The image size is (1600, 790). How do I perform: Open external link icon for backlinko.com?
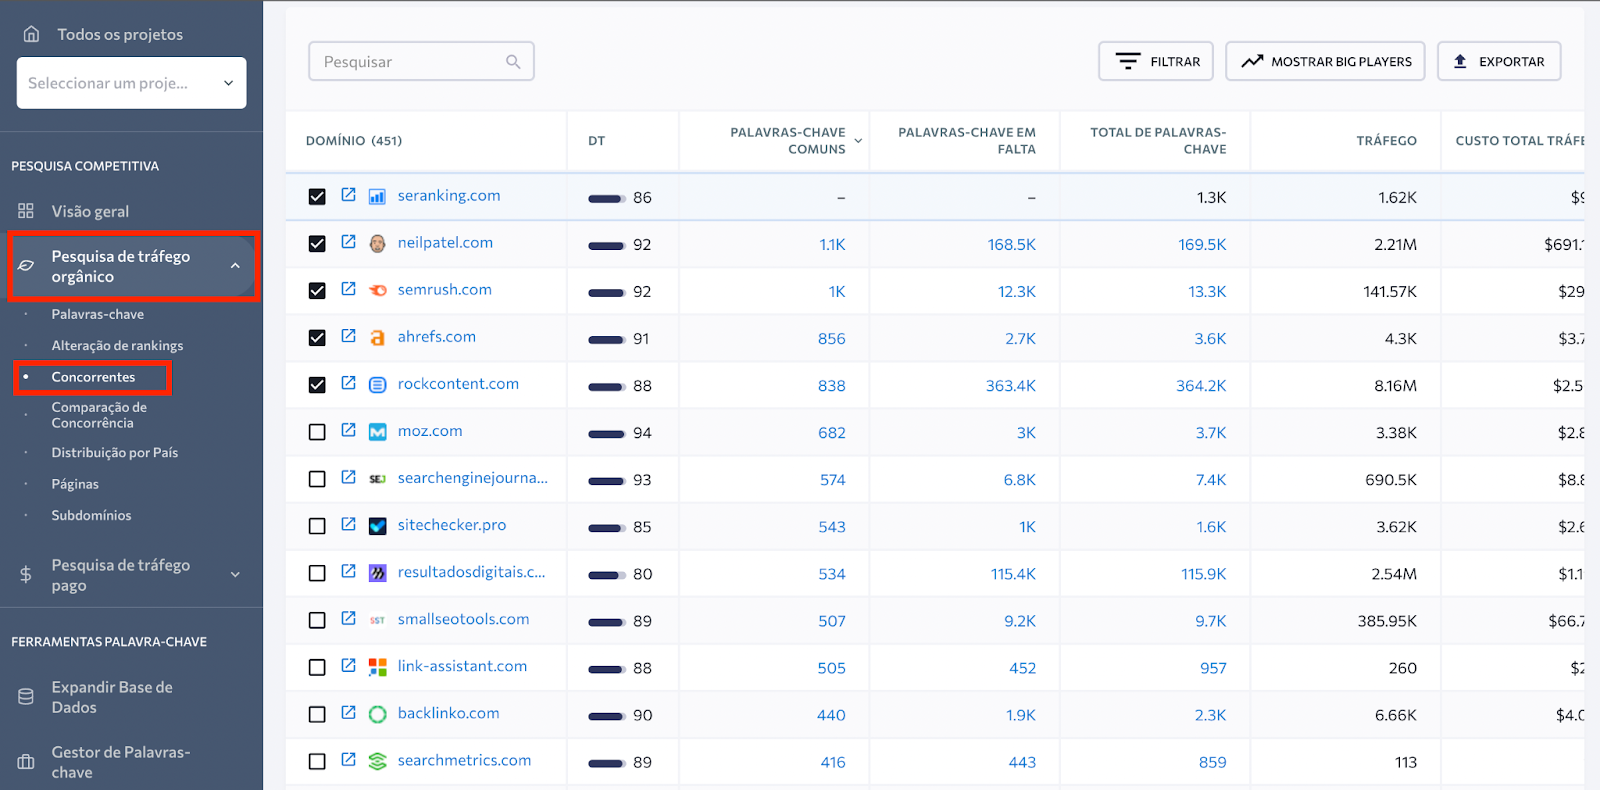348,712
